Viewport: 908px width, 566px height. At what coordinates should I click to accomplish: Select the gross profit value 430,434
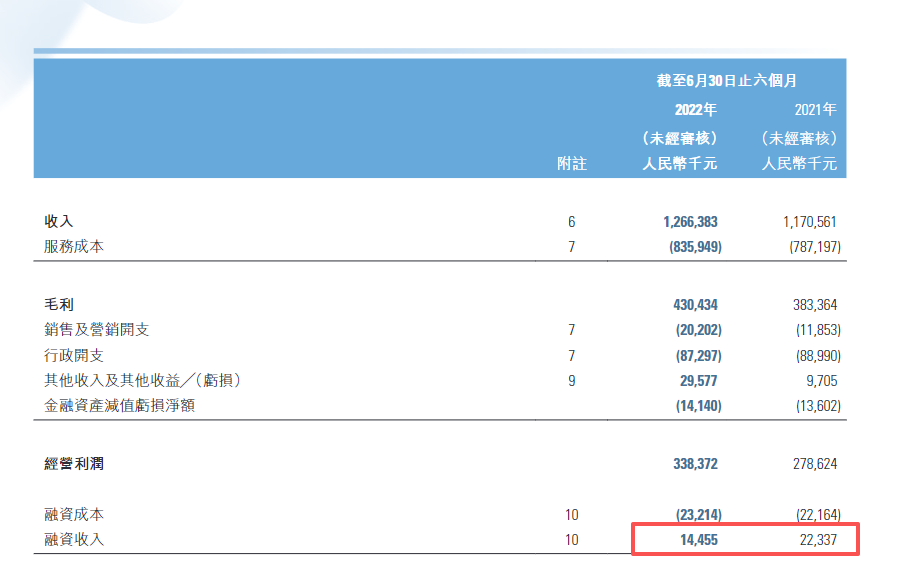tap(691, 305)
